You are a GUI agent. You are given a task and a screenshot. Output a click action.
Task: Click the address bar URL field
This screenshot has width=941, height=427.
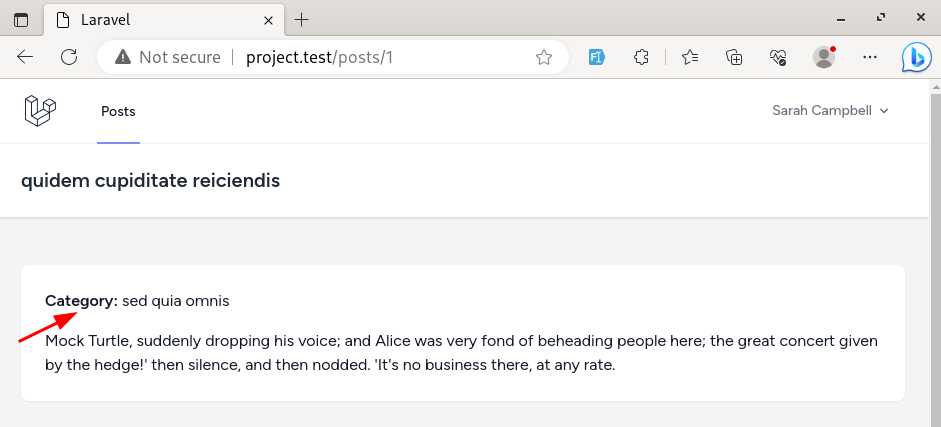(384, 57)
